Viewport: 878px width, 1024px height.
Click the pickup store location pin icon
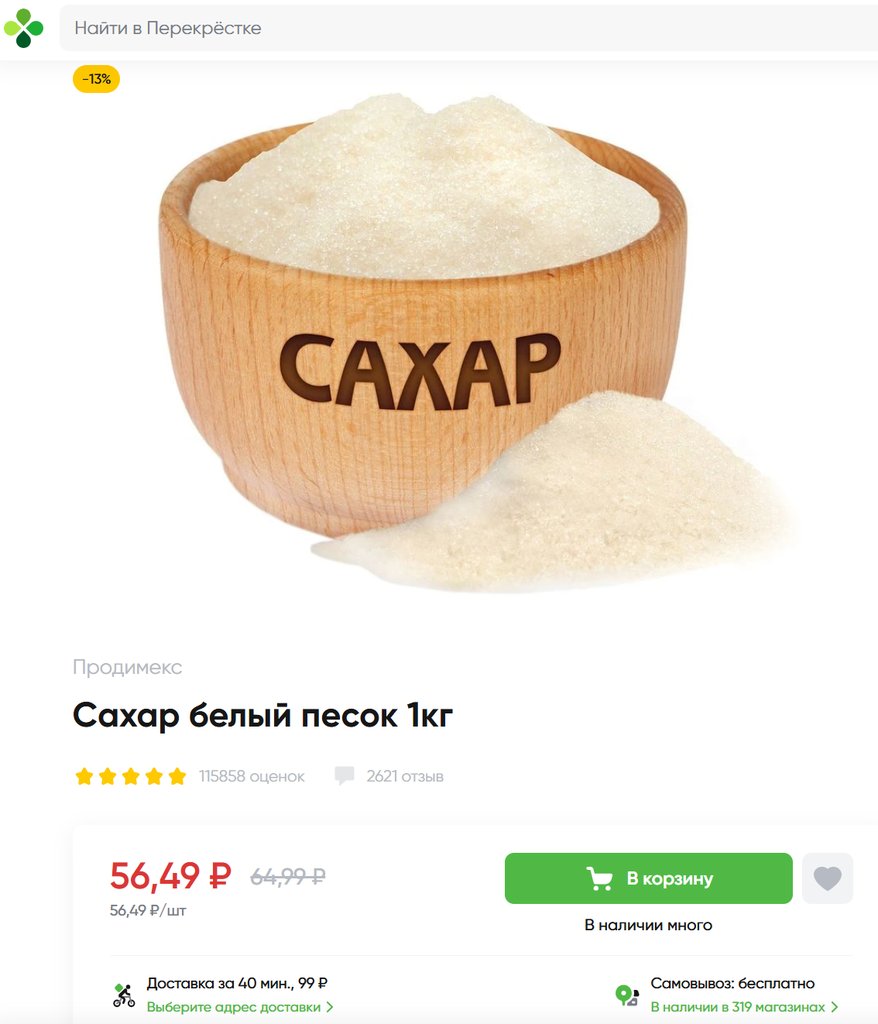[627, 995]
